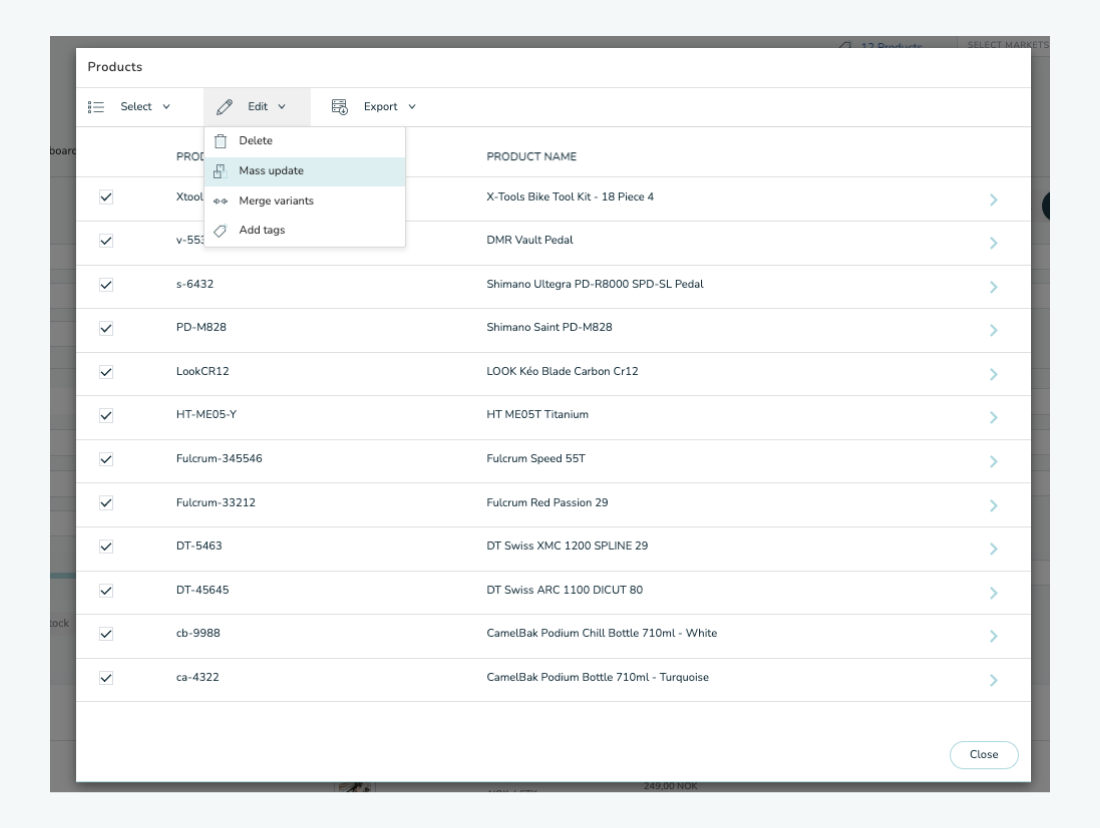Image resolution: width=1100 pixels, height=828 pixels.
Task: Click product number s-6432
Action: [195, 284]
